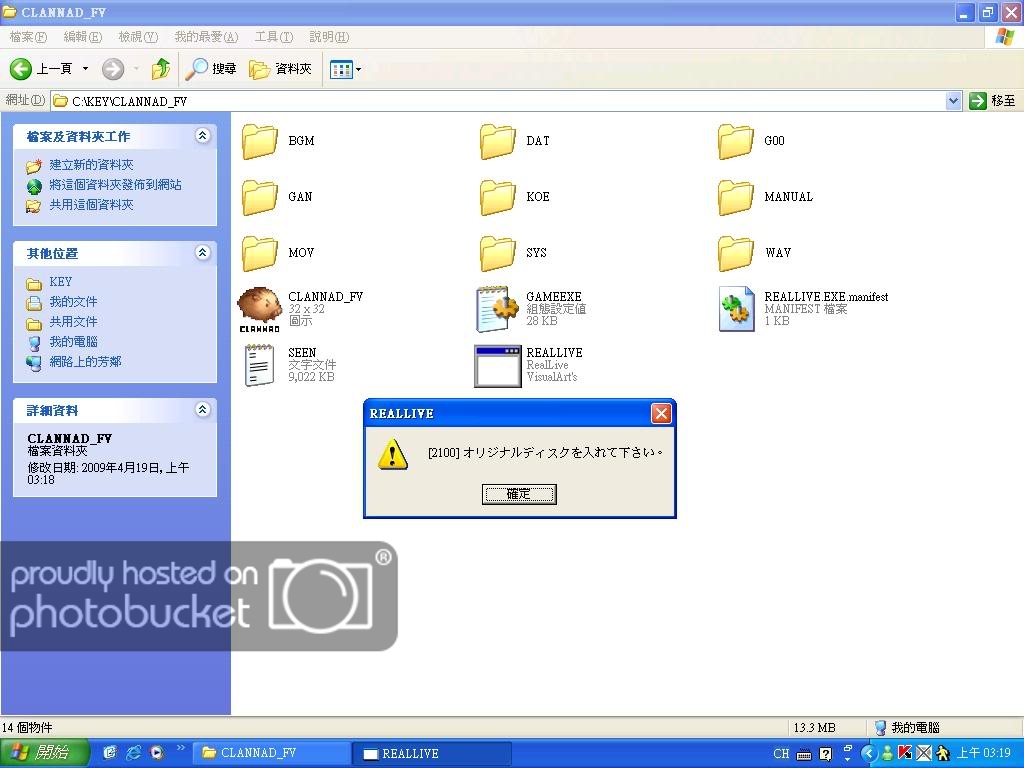Click the 移至 go button

[x=993, y=101]
